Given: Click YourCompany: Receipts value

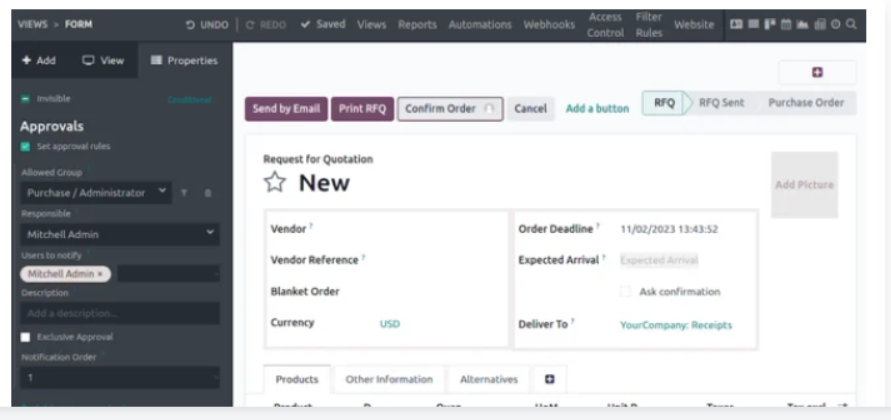Looking at the screenshot, I should tap(676, 325).
